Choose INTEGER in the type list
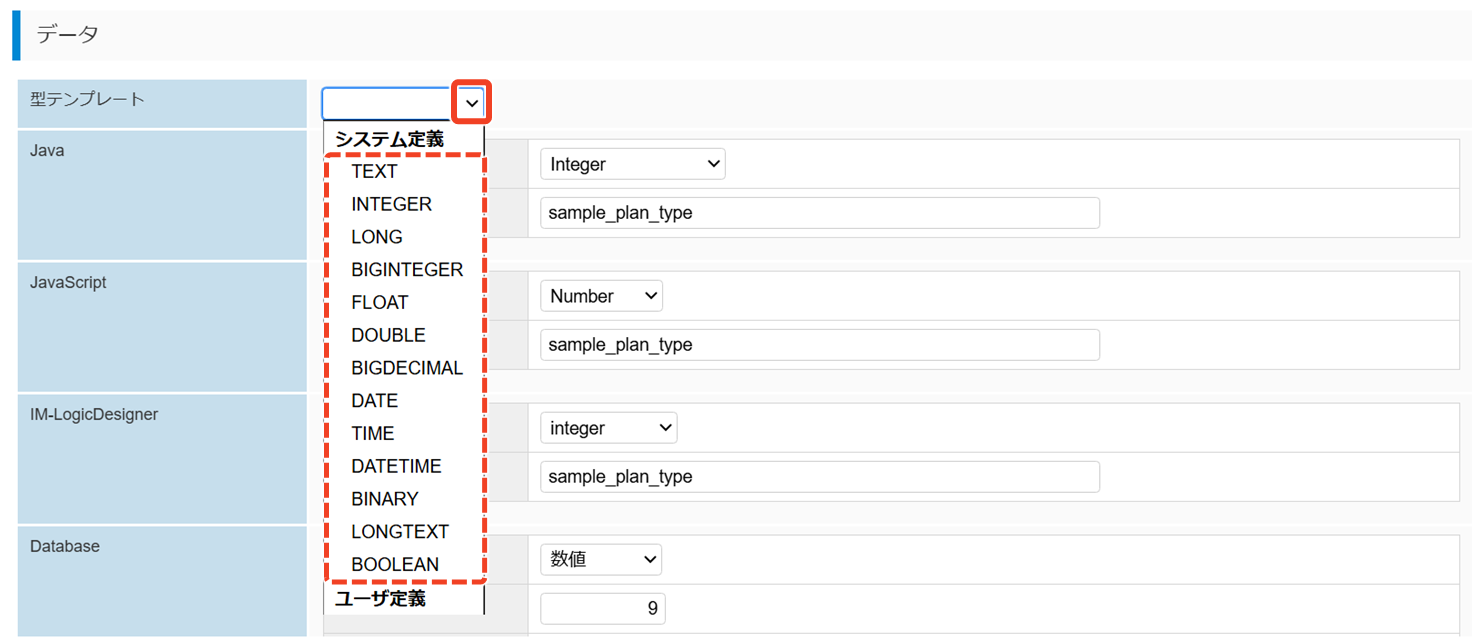1484x644 pixels. [391, 204]
